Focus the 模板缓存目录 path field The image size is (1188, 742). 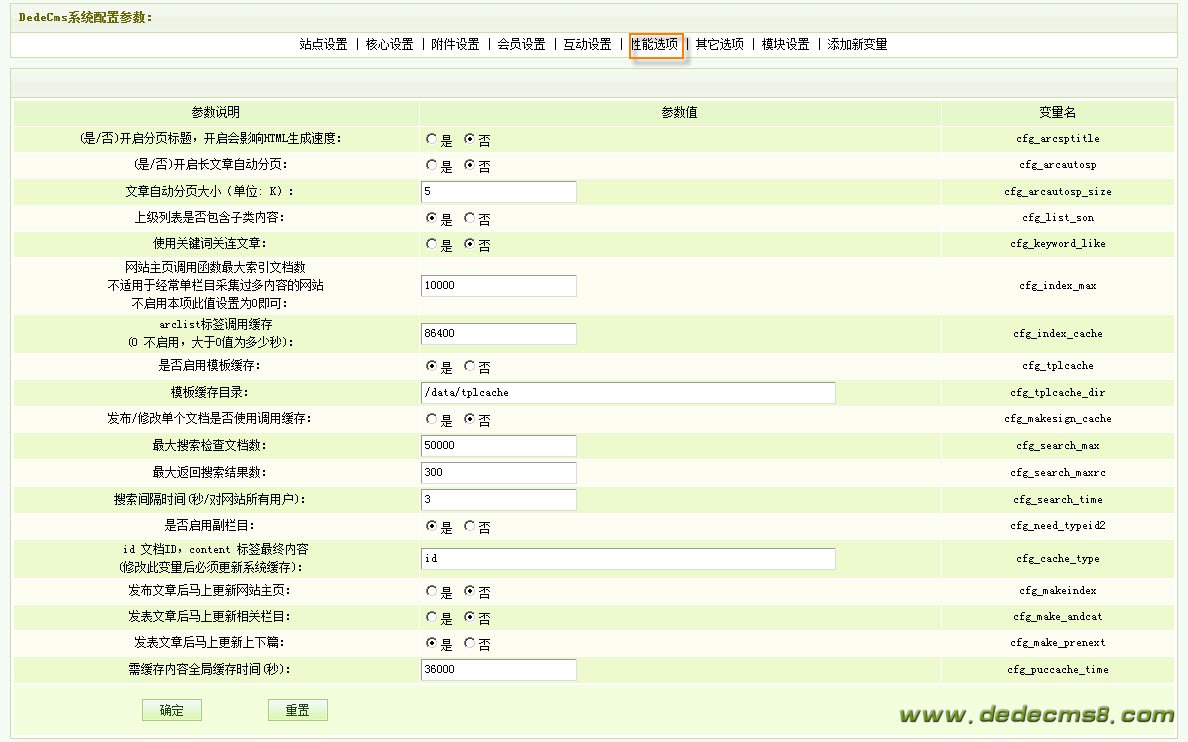(x=628, y=393)
